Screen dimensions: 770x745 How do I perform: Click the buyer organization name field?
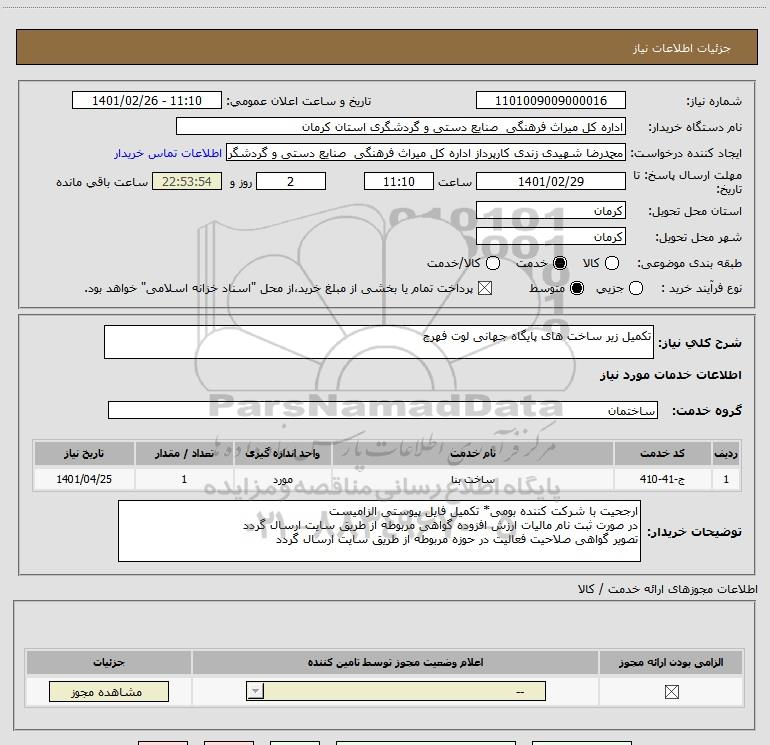[x=401, y=127]
